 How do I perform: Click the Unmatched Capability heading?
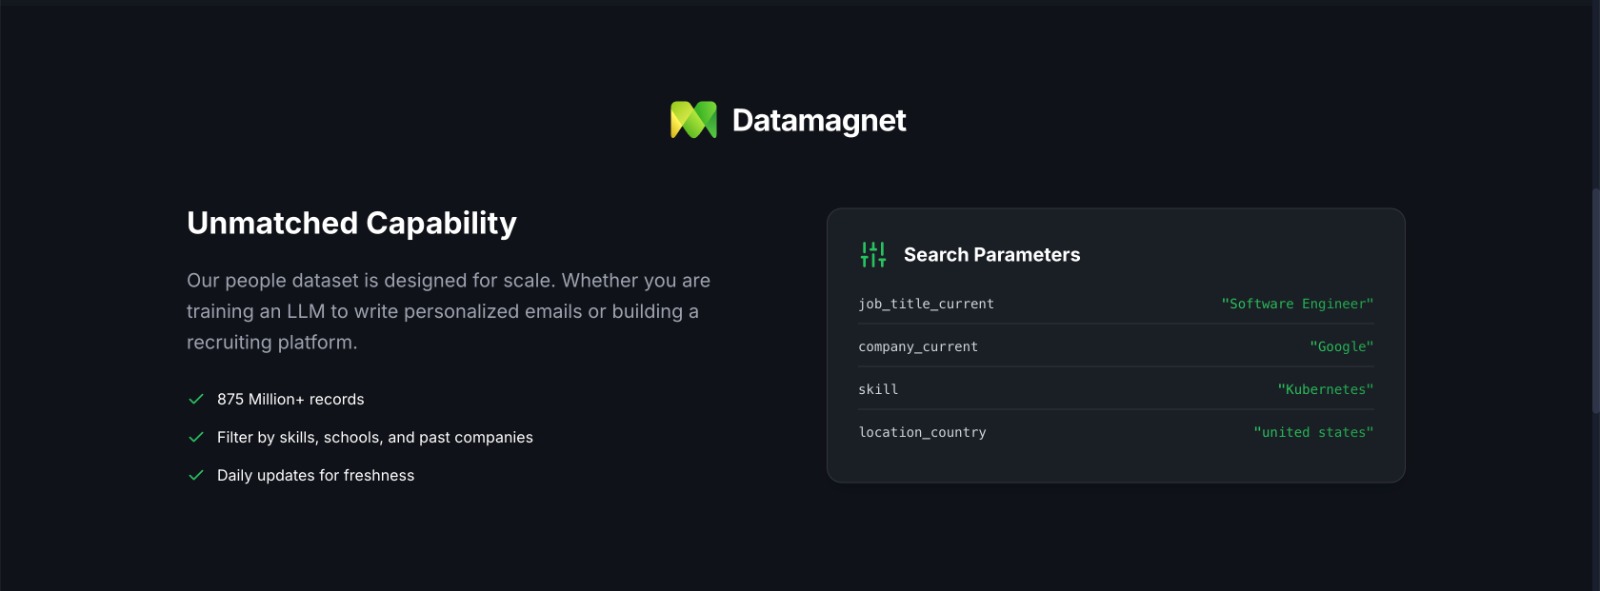click(351, 223)
